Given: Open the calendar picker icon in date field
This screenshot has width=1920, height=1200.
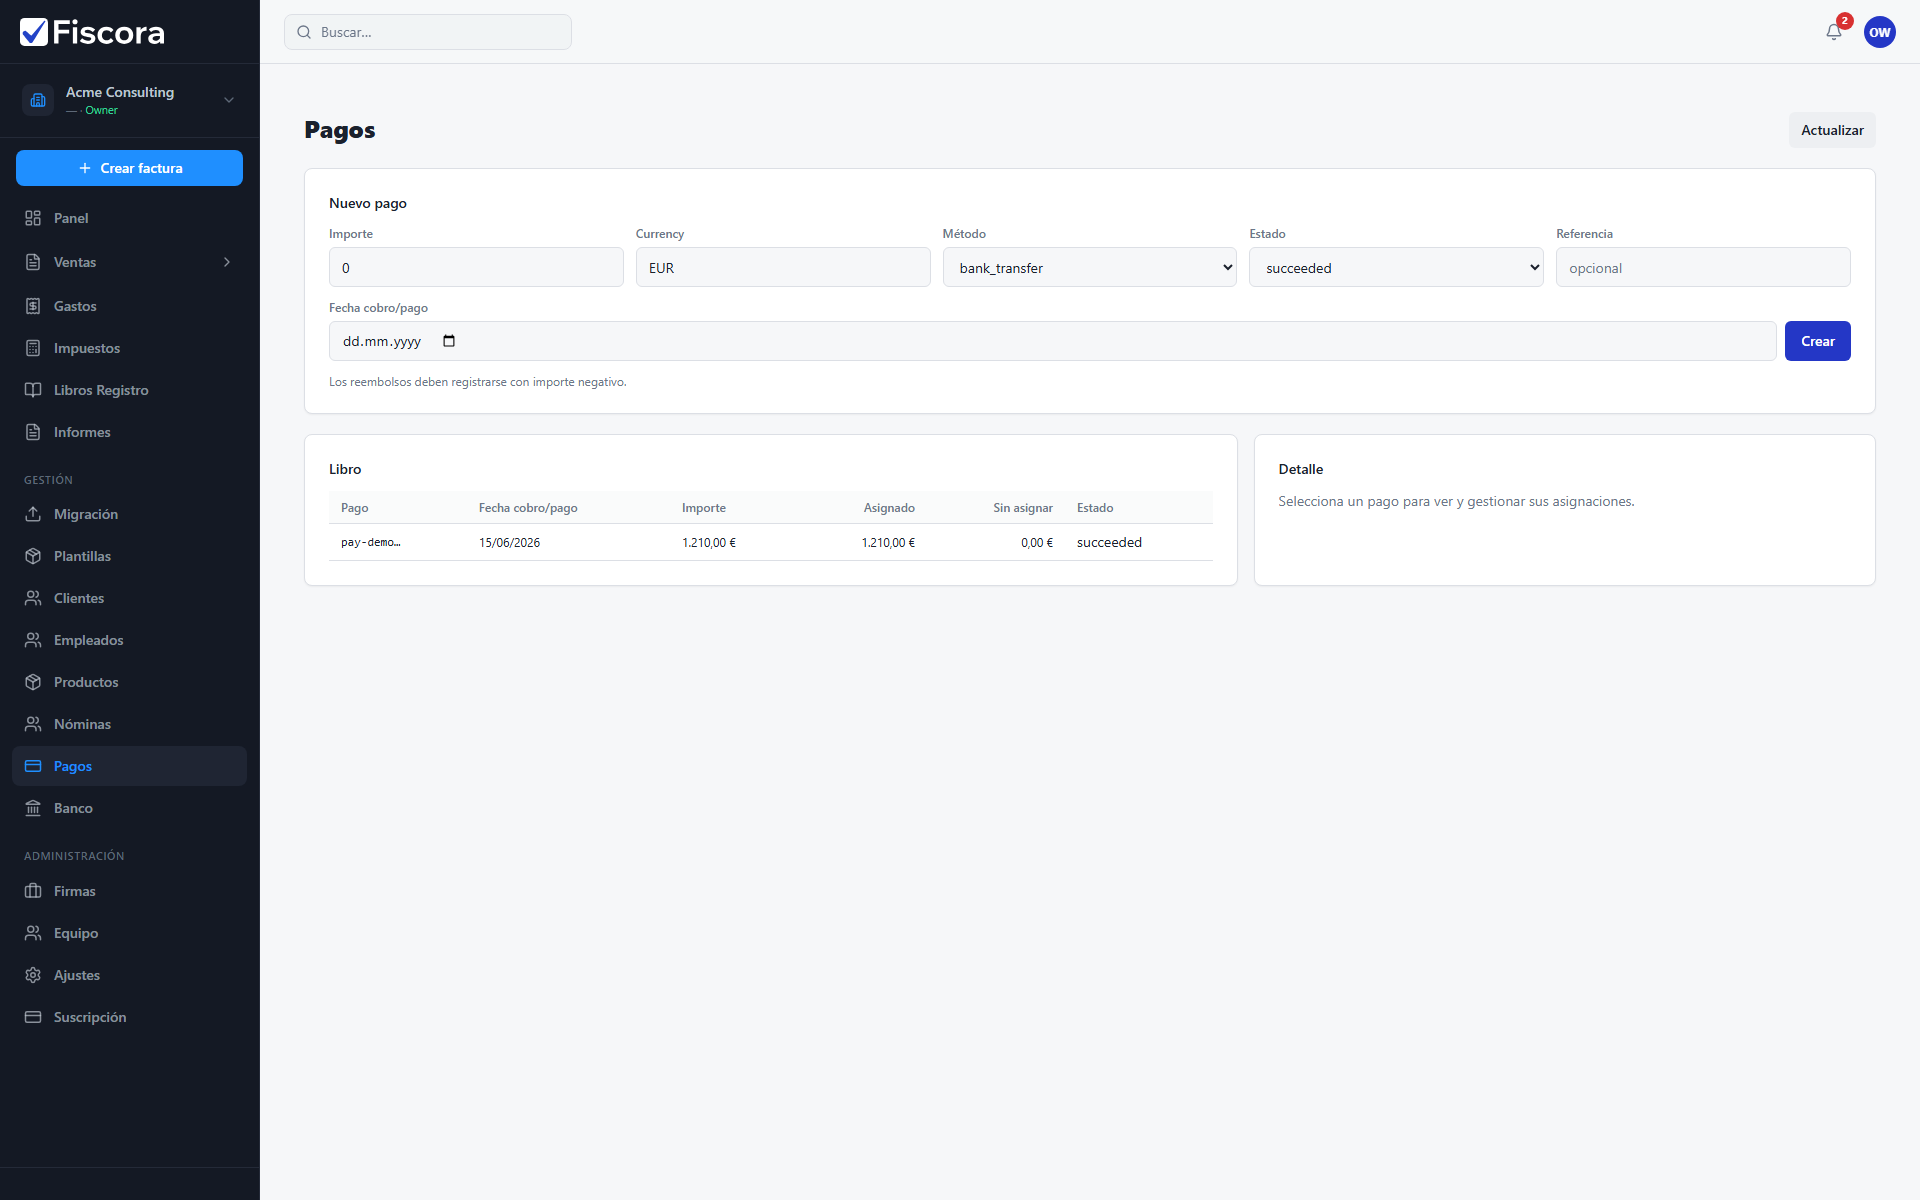Looking at the screenshot, I should (x=449, y=341).
